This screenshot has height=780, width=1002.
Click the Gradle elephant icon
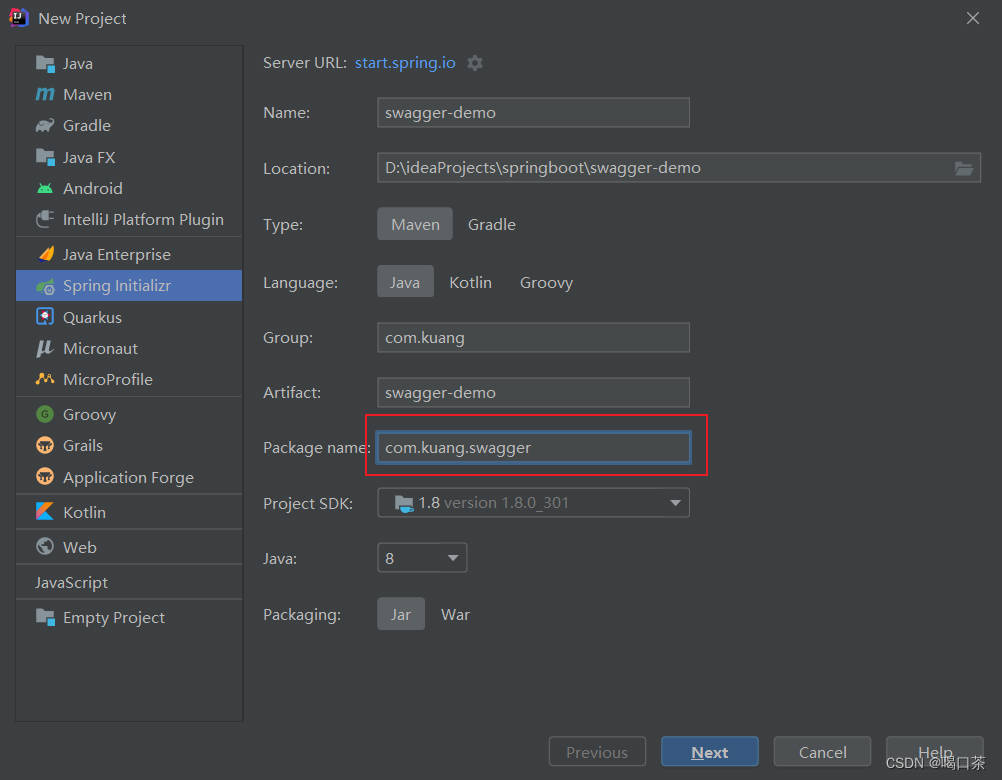45,126
